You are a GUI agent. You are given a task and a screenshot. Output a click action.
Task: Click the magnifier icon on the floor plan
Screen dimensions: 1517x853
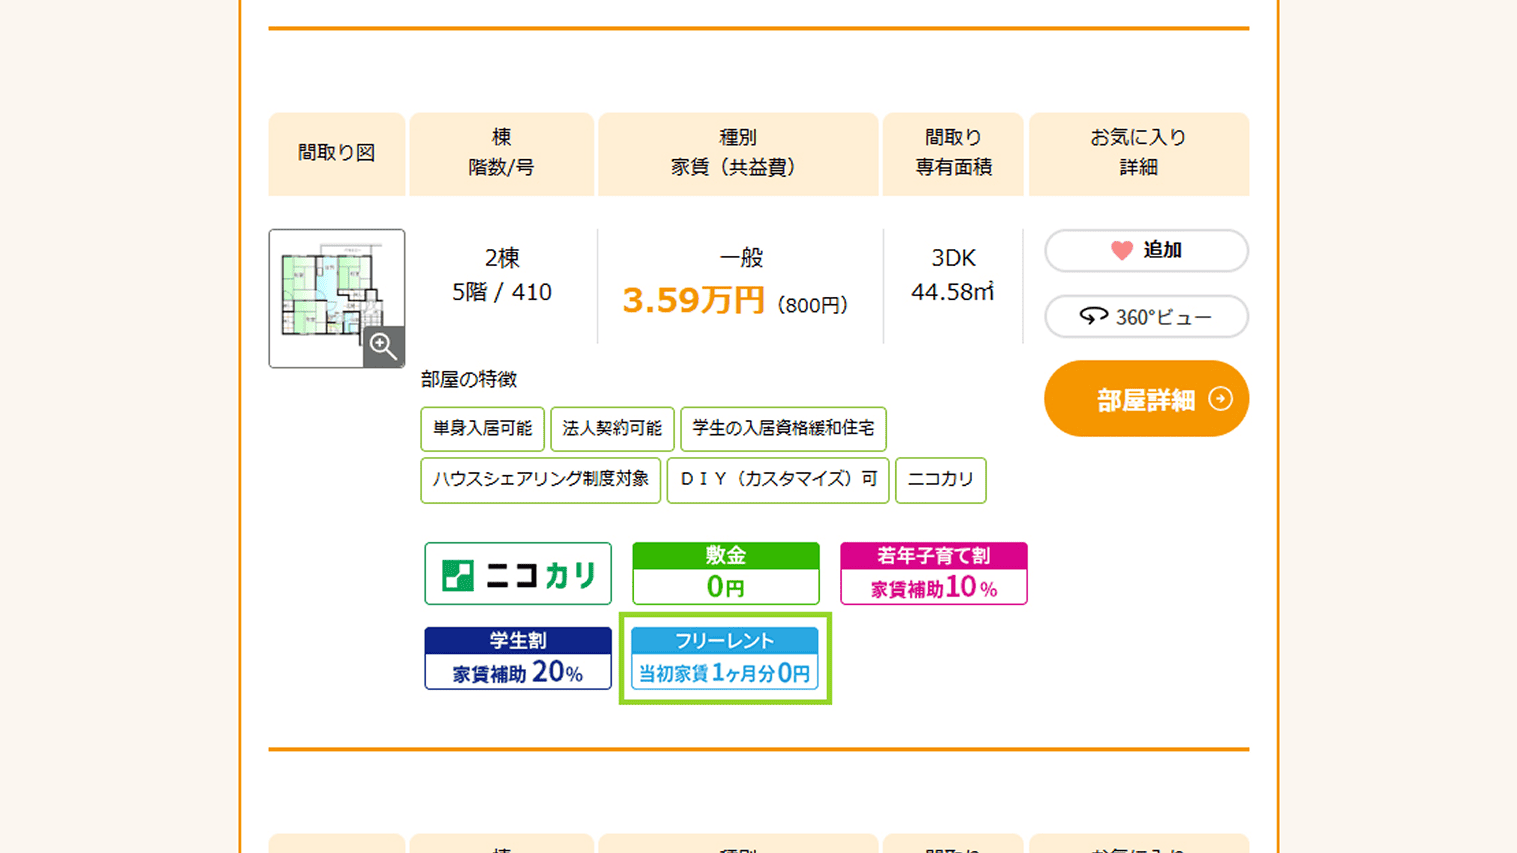tap(384, 347)
